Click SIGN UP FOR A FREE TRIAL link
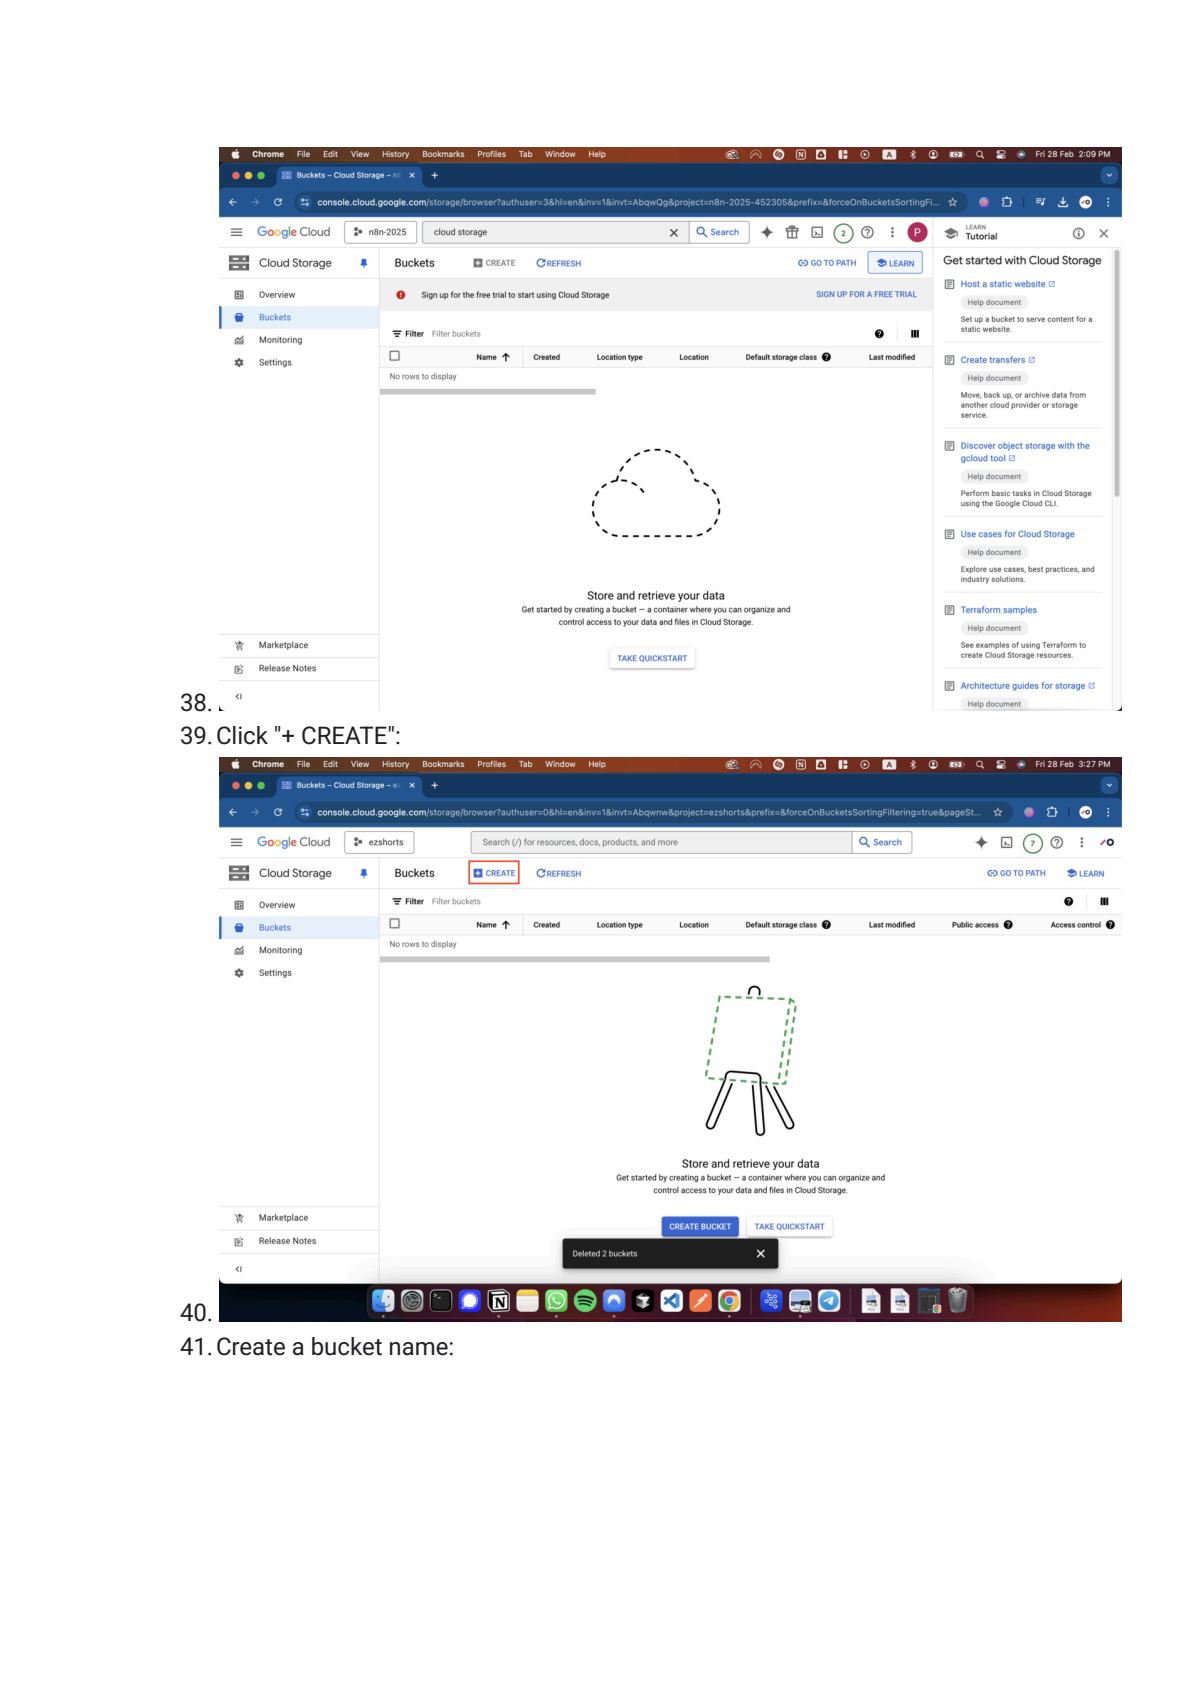The width and height of the screenshot is (1192, 1684). tap(866, 294)
